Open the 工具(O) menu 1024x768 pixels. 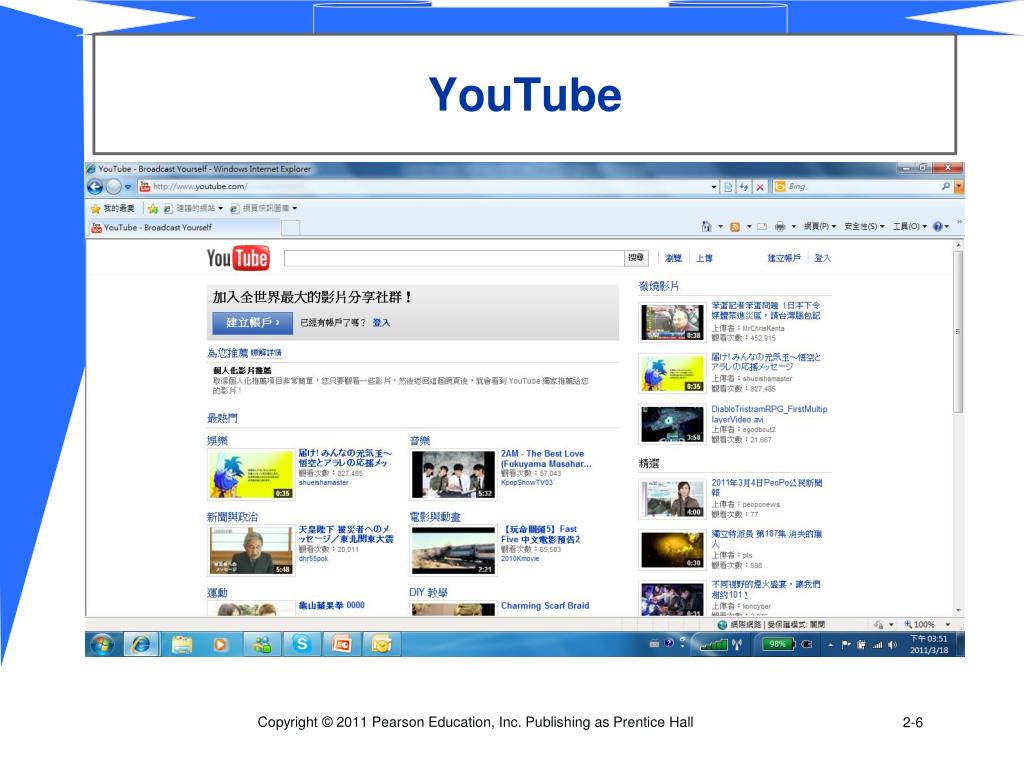click(x=910, y=227)
